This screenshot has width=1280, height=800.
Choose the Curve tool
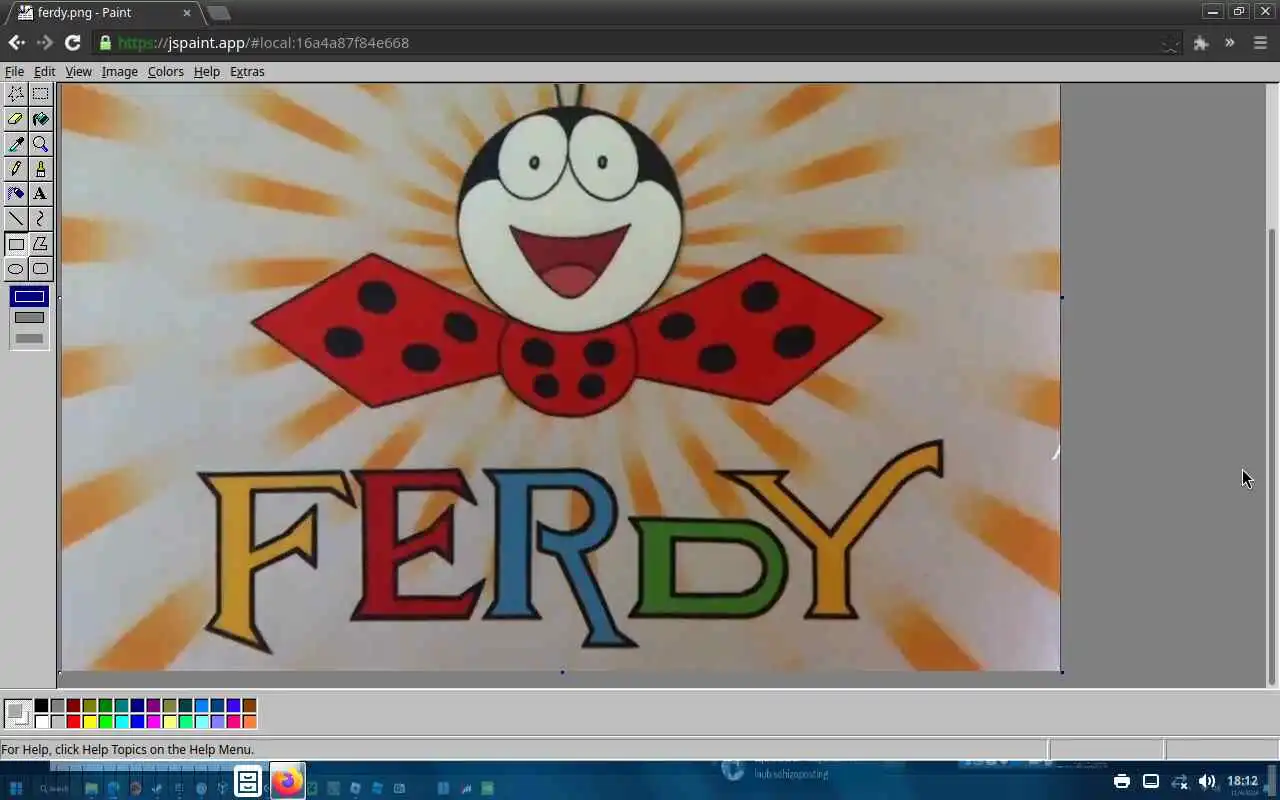click(40, 219)
